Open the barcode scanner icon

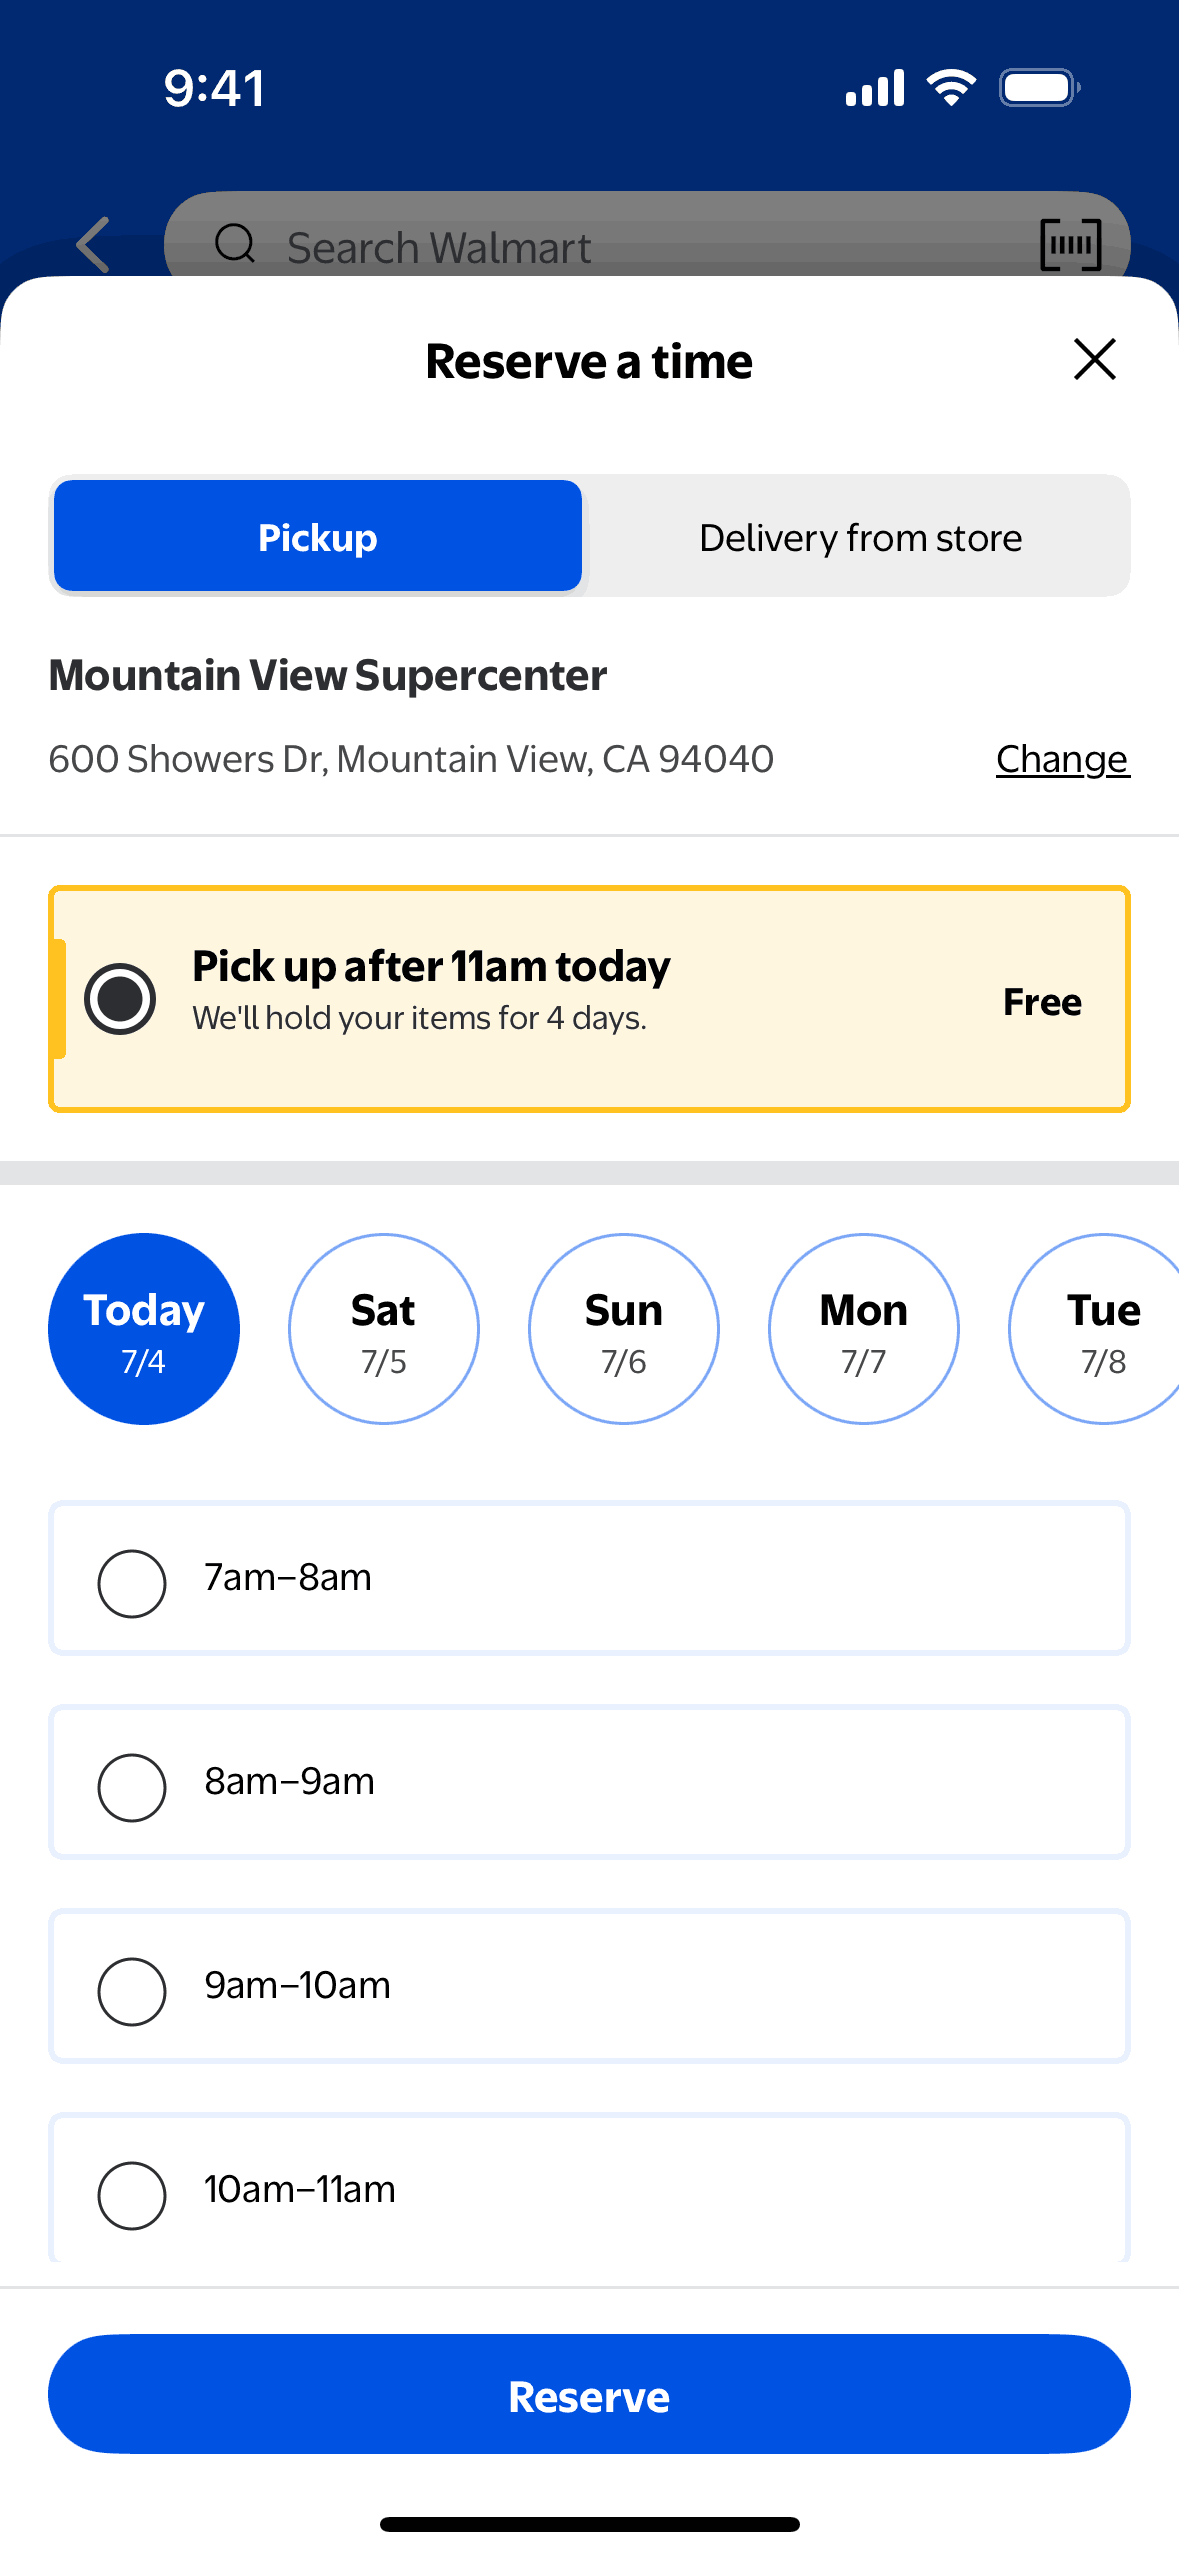click(1070, 245)
